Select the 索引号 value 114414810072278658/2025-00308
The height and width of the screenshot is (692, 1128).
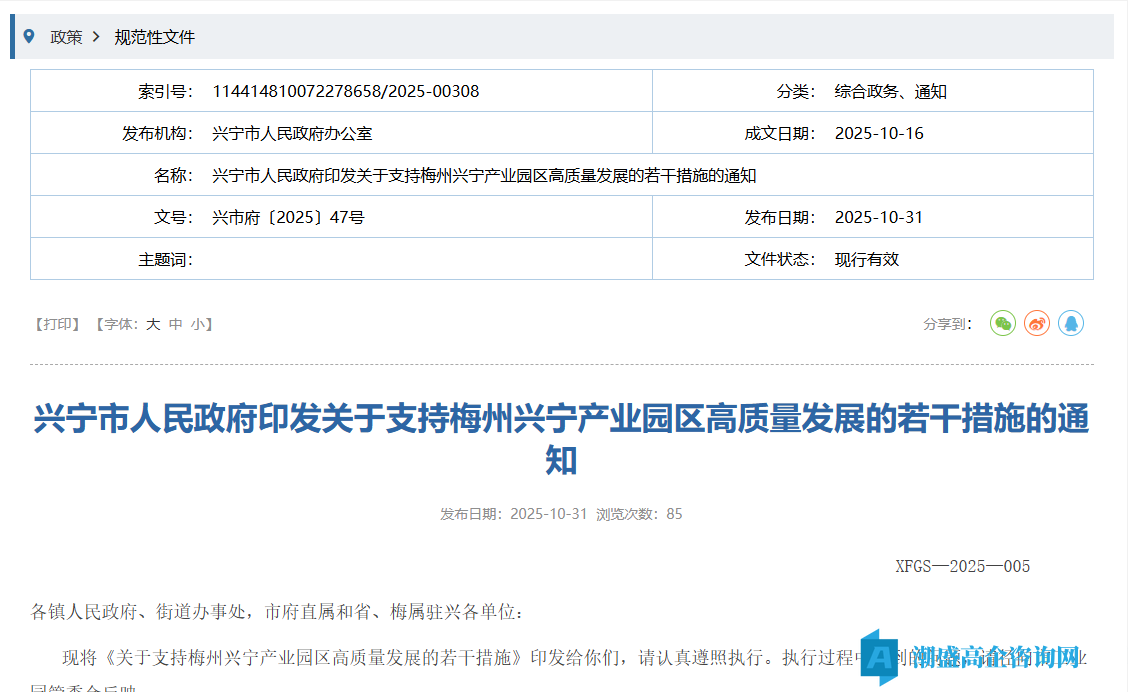click(x=347, y=90)
